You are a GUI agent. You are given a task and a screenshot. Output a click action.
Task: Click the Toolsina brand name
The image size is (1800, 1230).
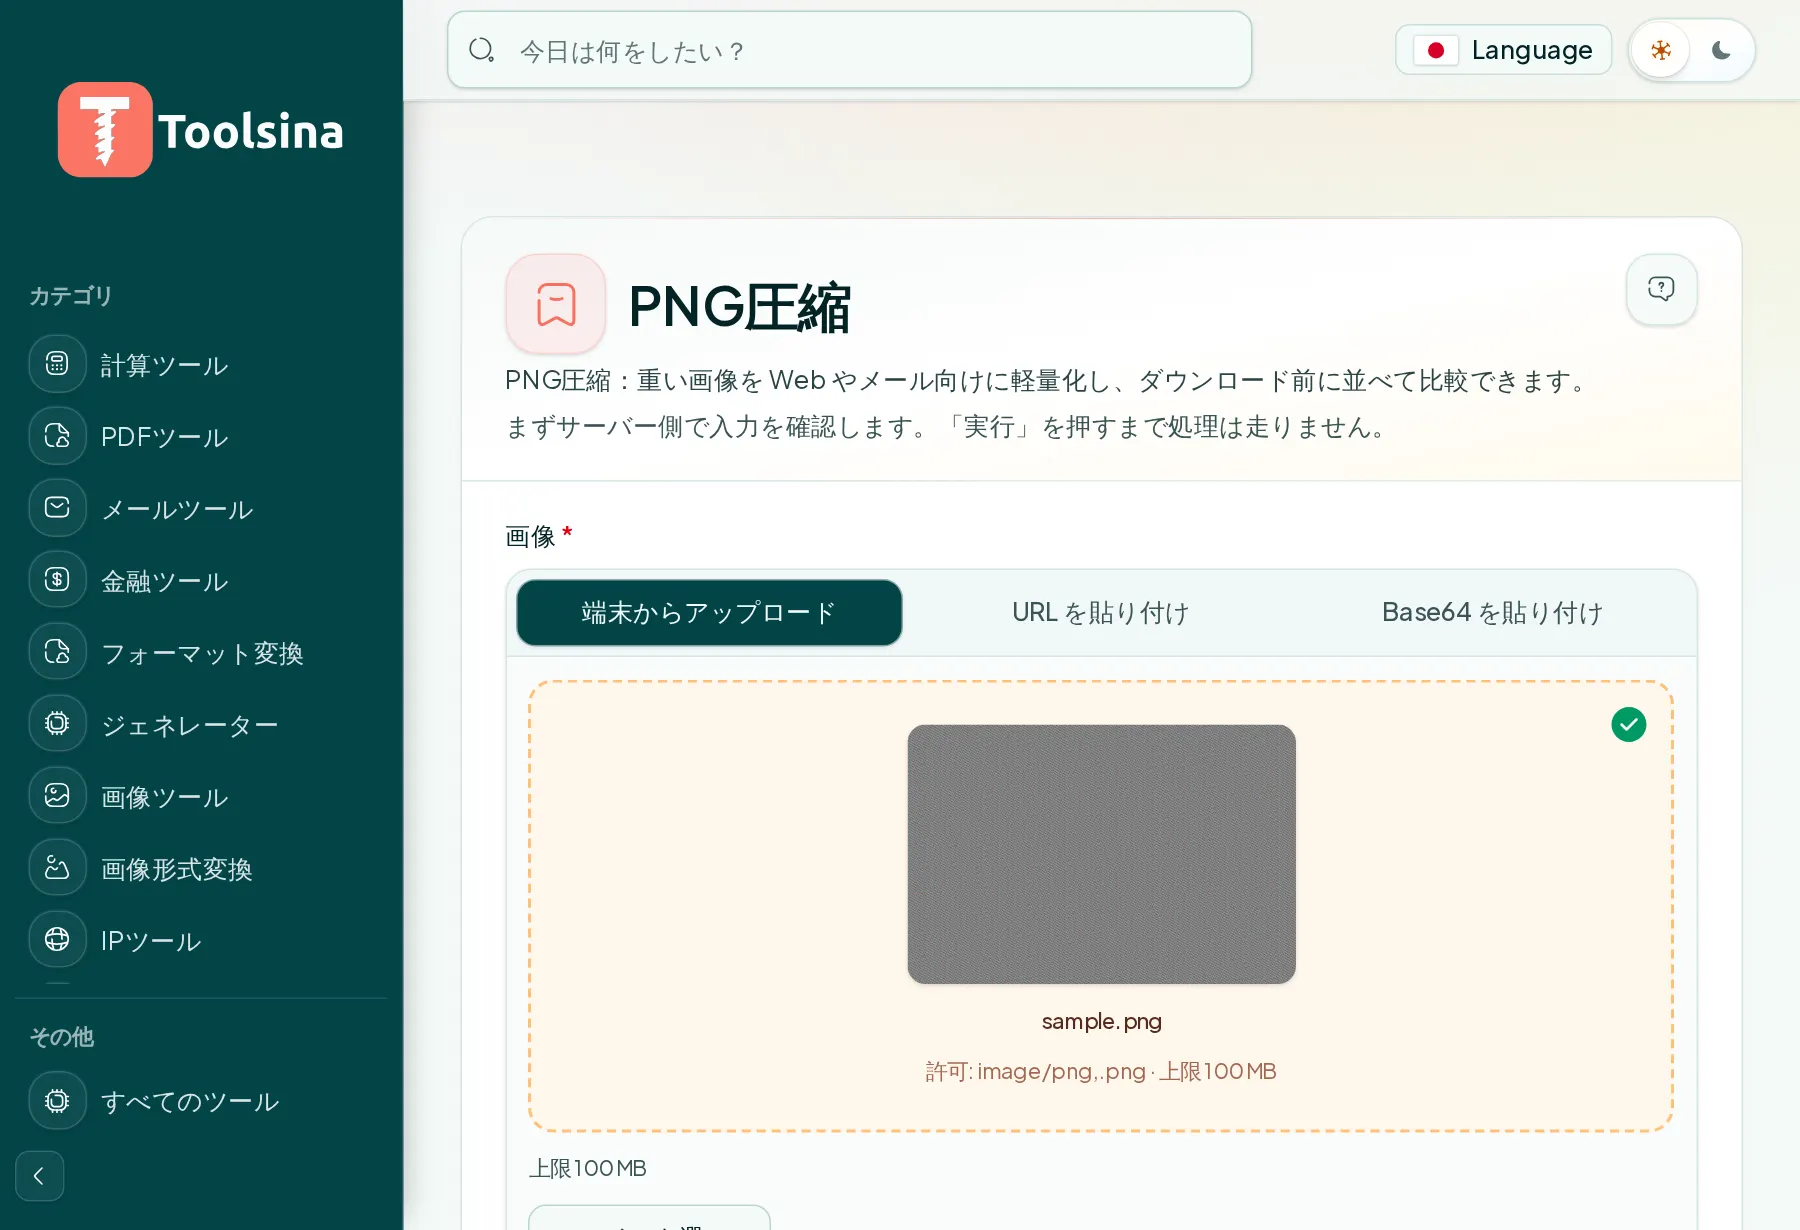tap(251, 131)
